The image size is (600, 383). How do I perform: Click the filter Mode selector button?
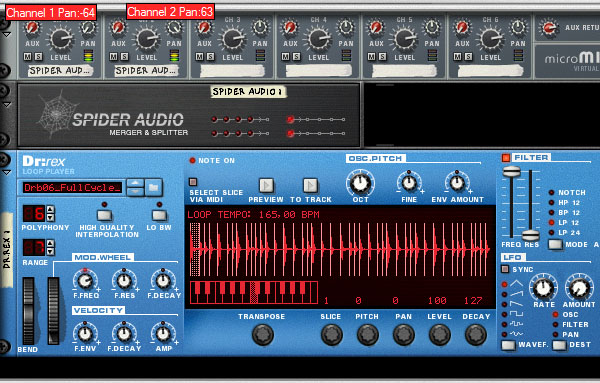(x=555, y=244)
